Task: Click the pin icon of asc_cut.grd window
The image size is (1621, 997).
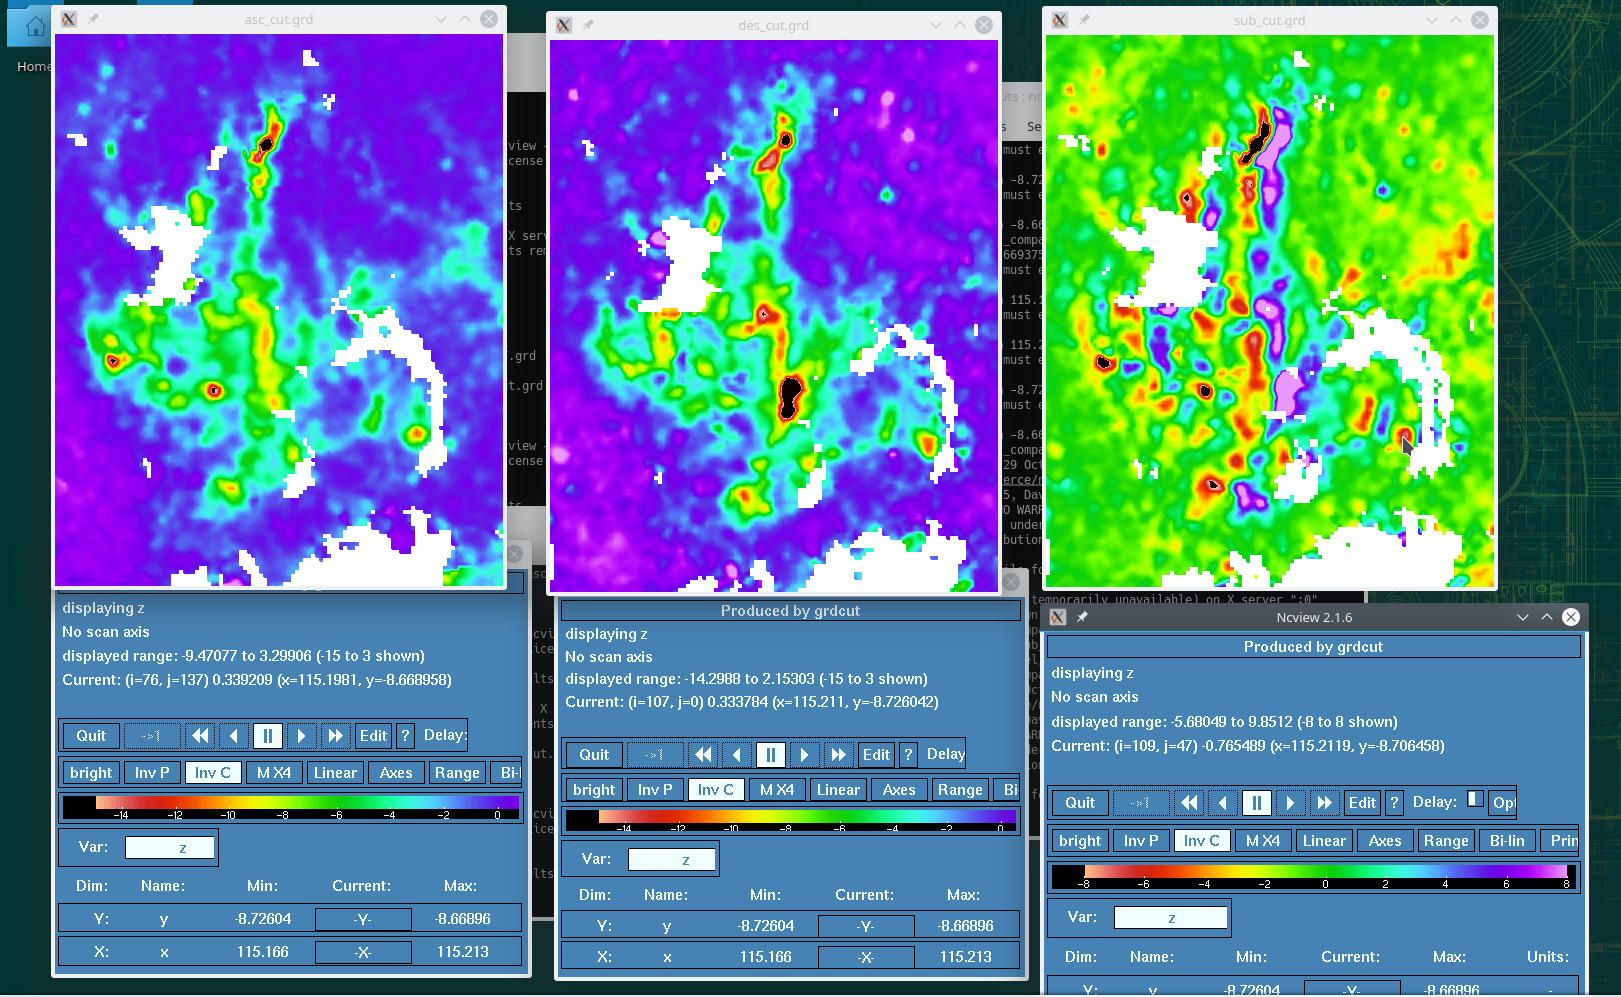Action: (x=93, y=19)
